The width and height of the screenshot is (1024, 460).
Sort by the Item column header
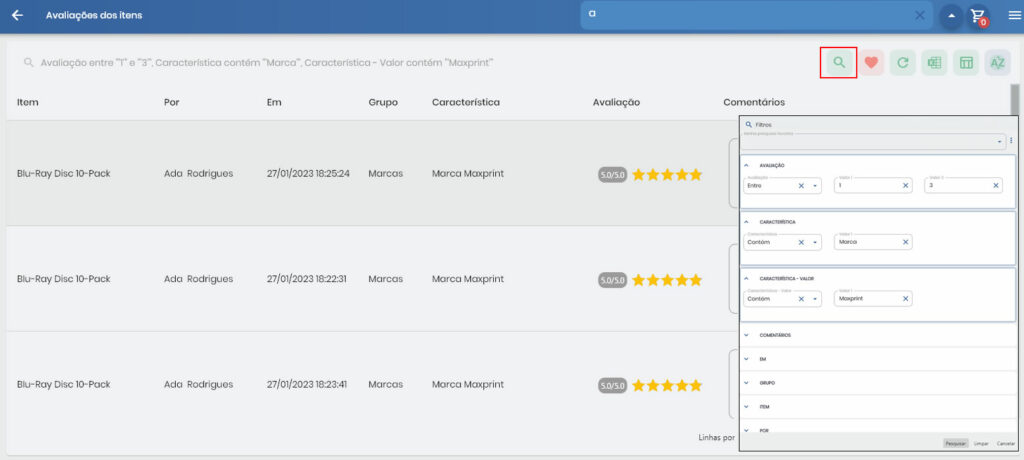(x=27, y=103)
